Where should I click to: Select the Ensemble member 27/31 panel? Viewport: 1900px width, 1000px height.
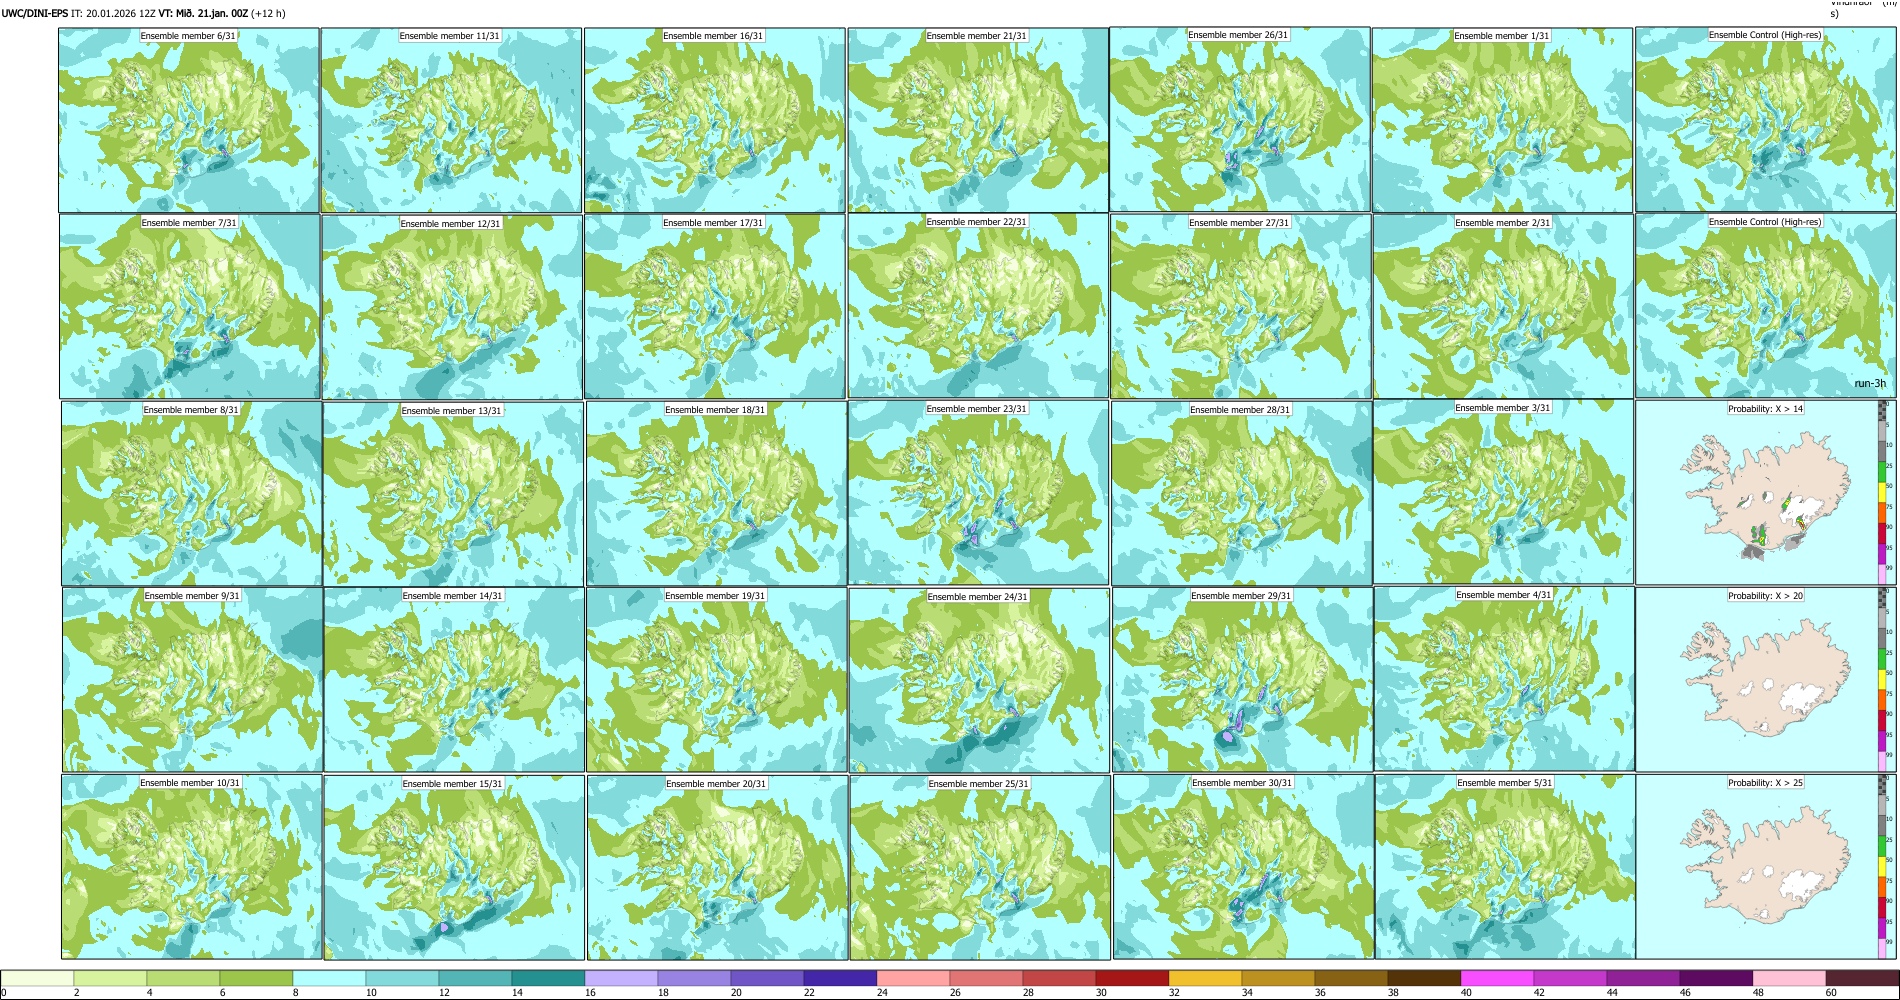click(1240, 307)
